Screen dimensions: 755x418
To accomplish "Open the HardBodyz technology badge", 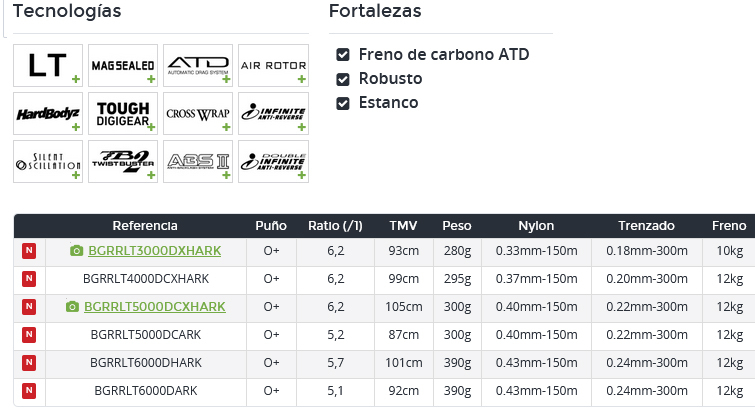I will click(48, 114).
